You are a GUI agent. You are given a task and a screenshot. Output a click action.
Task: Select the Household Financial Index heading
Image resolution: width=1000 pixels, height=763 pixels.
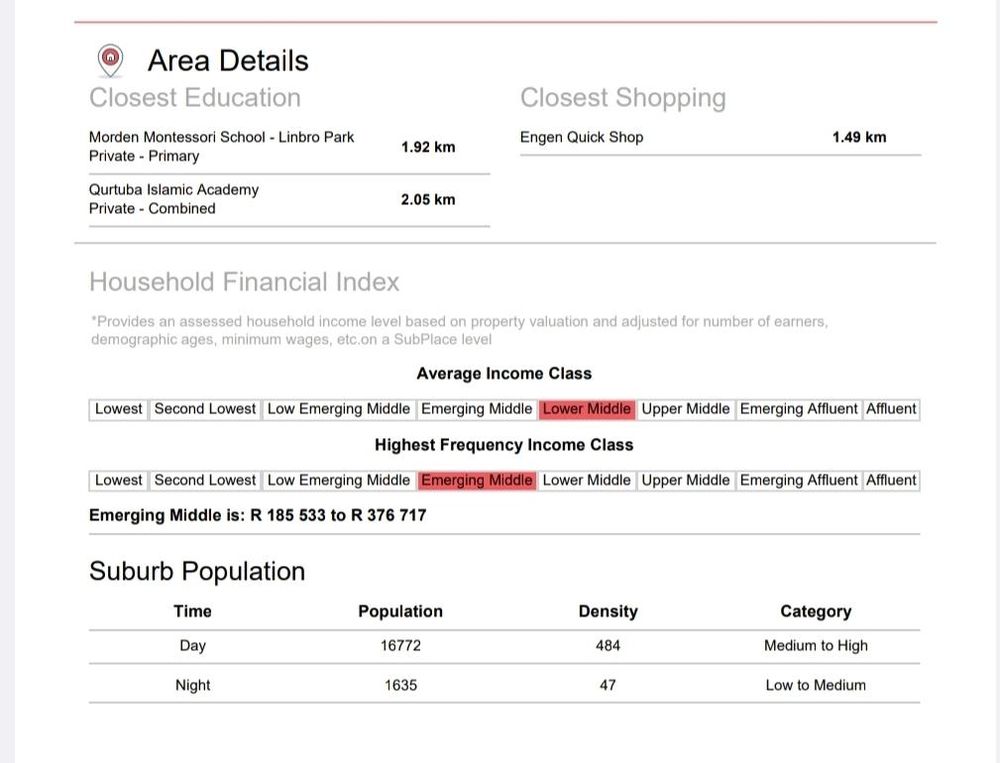tap(244, 282)
